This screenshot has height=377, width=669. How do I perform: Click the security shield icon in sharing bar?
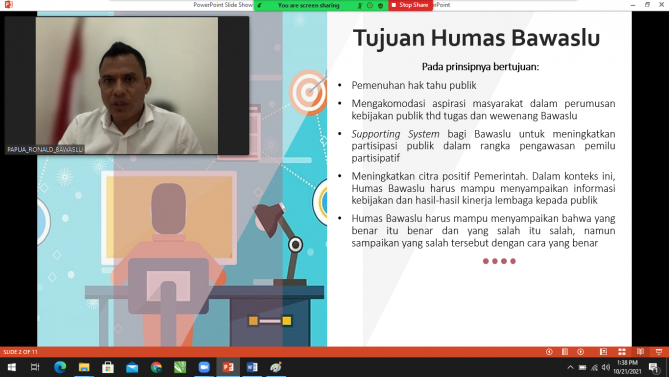pos(380,6)
